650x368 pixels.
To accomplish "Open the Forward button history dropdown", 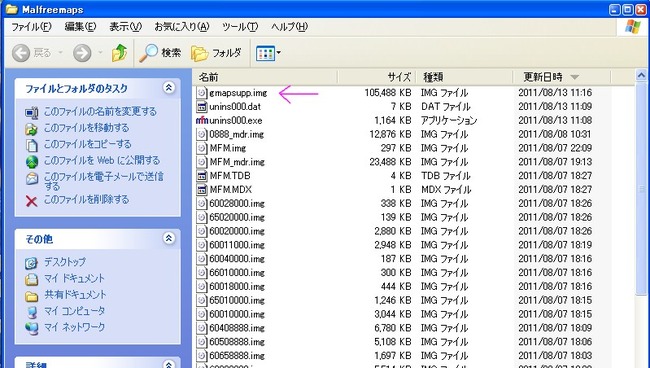I will coord(100,53).
